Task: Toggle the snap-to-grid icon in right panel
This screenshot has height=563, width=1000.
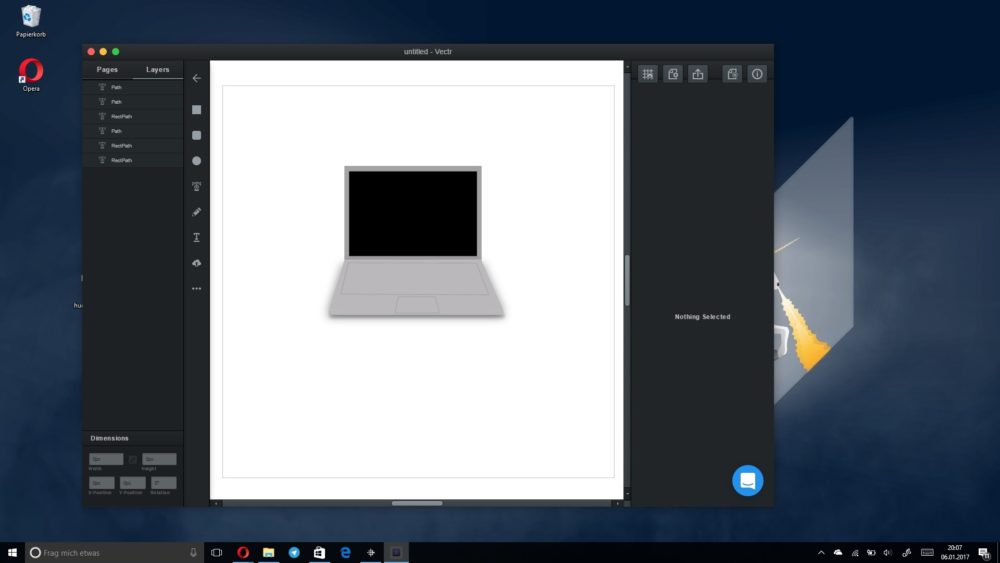Action: [647, 74]
